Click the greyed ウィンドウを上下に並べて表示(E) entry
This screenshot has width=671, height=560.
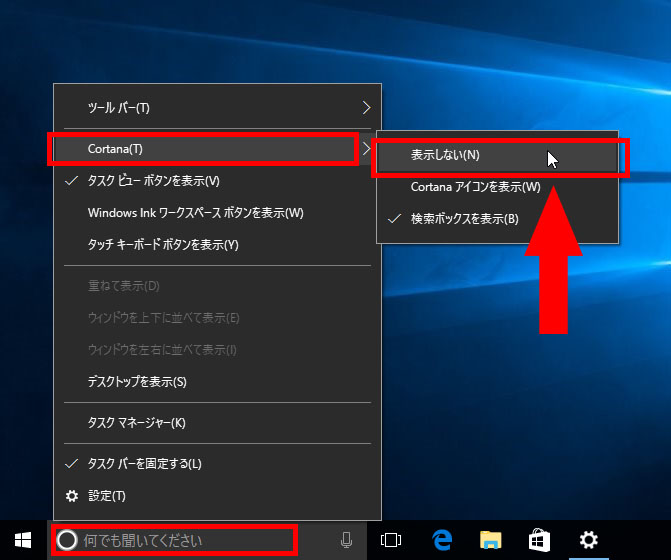217,318
